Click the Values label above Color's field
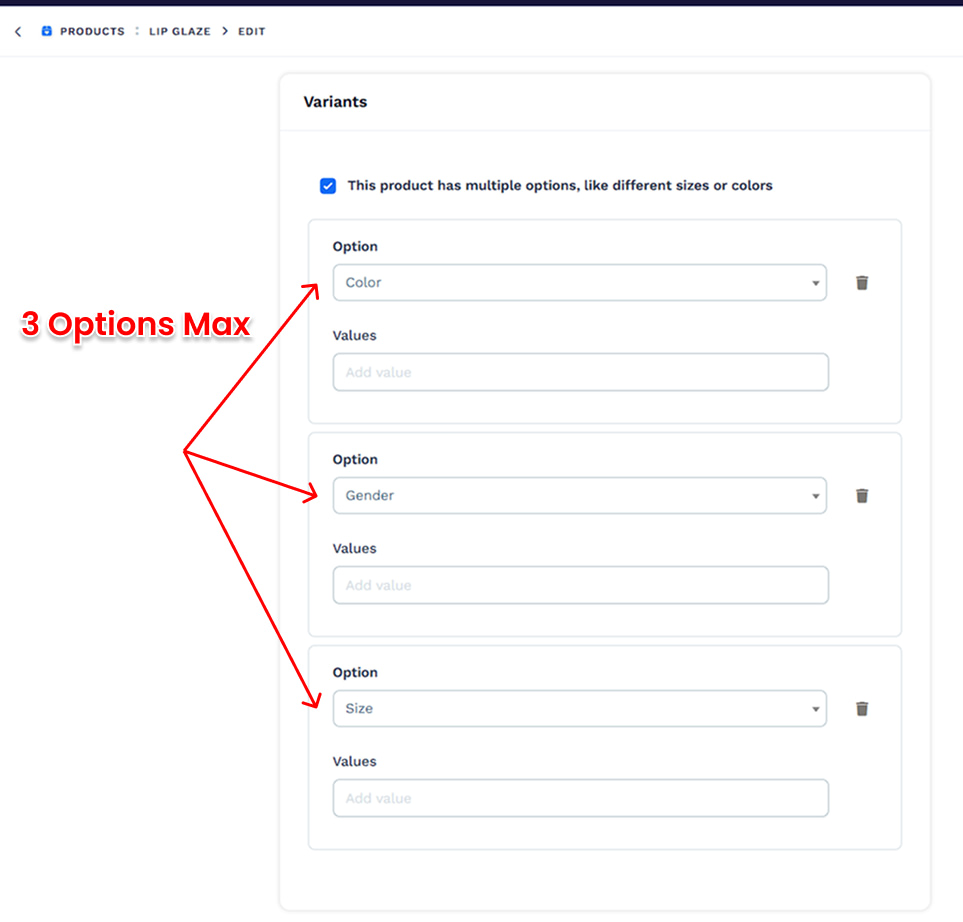This screenshot has height=922, width=963. (354, 335)
